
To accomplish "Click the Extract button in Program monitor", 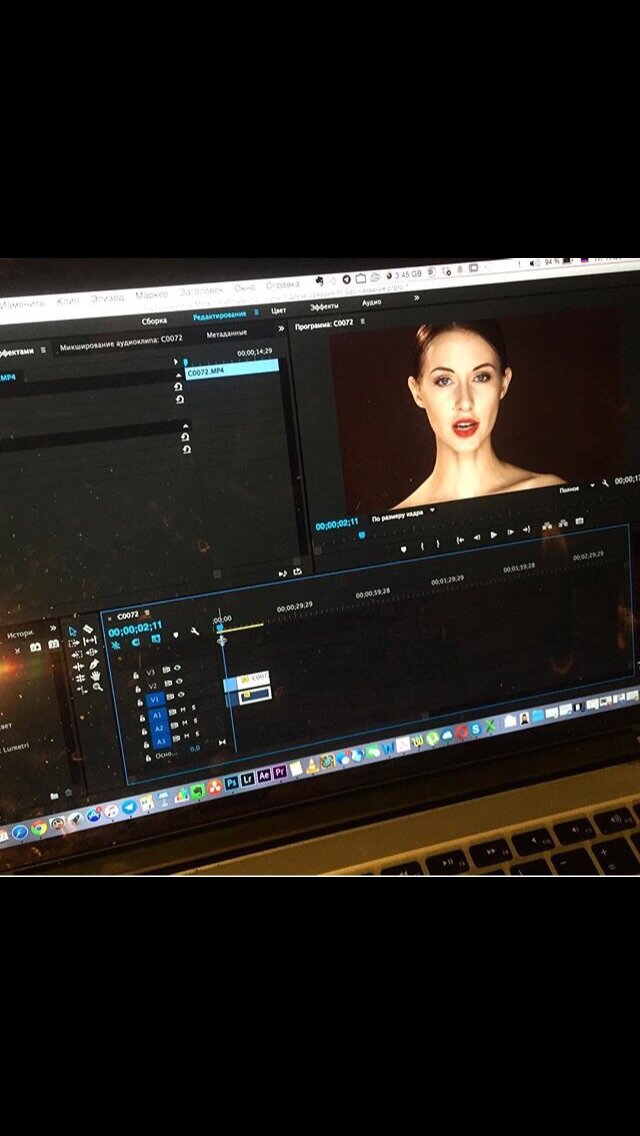I will pyautogui.click(x=562, y=523).
